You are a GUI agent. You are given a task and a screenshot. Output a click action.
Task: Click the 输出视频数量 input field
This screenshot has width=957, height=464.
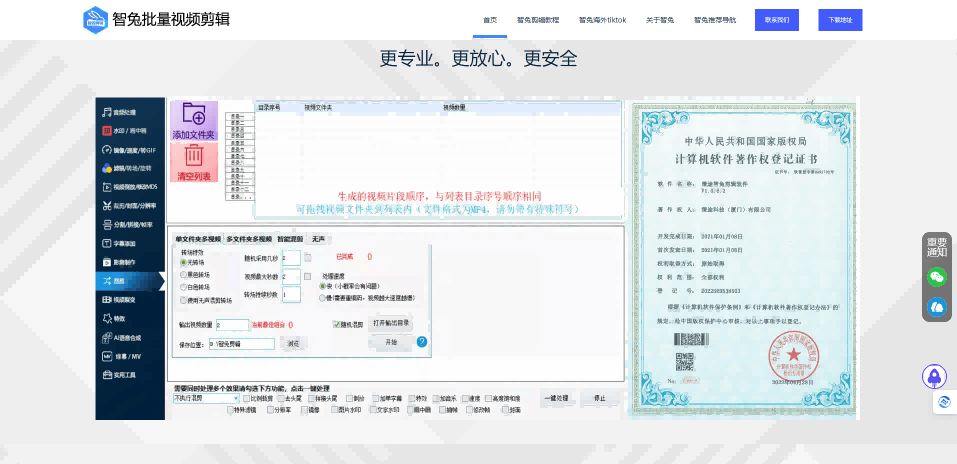pos(231,324)
